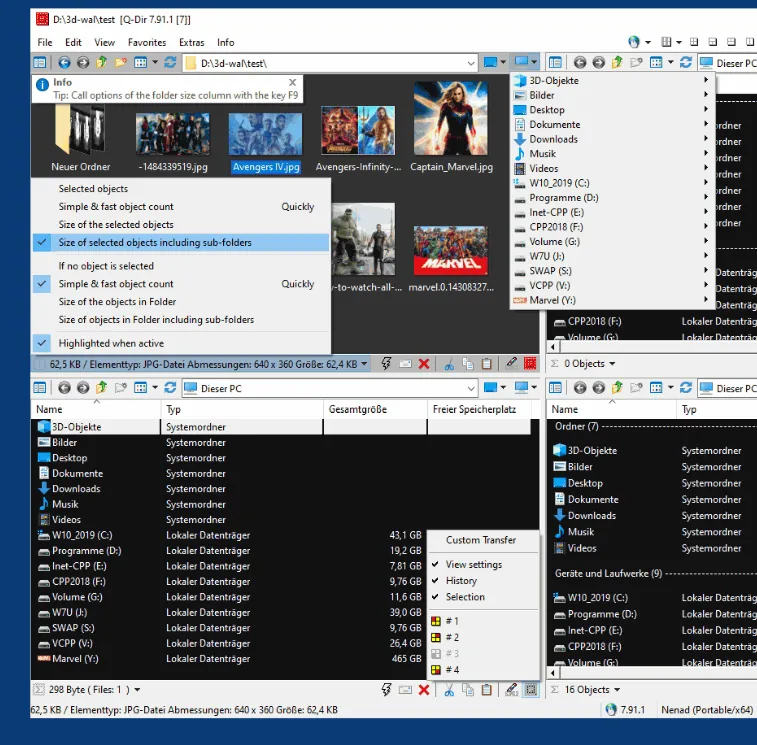Close the Info tip popup
The image size is (757, 745).
coord(292,82)
